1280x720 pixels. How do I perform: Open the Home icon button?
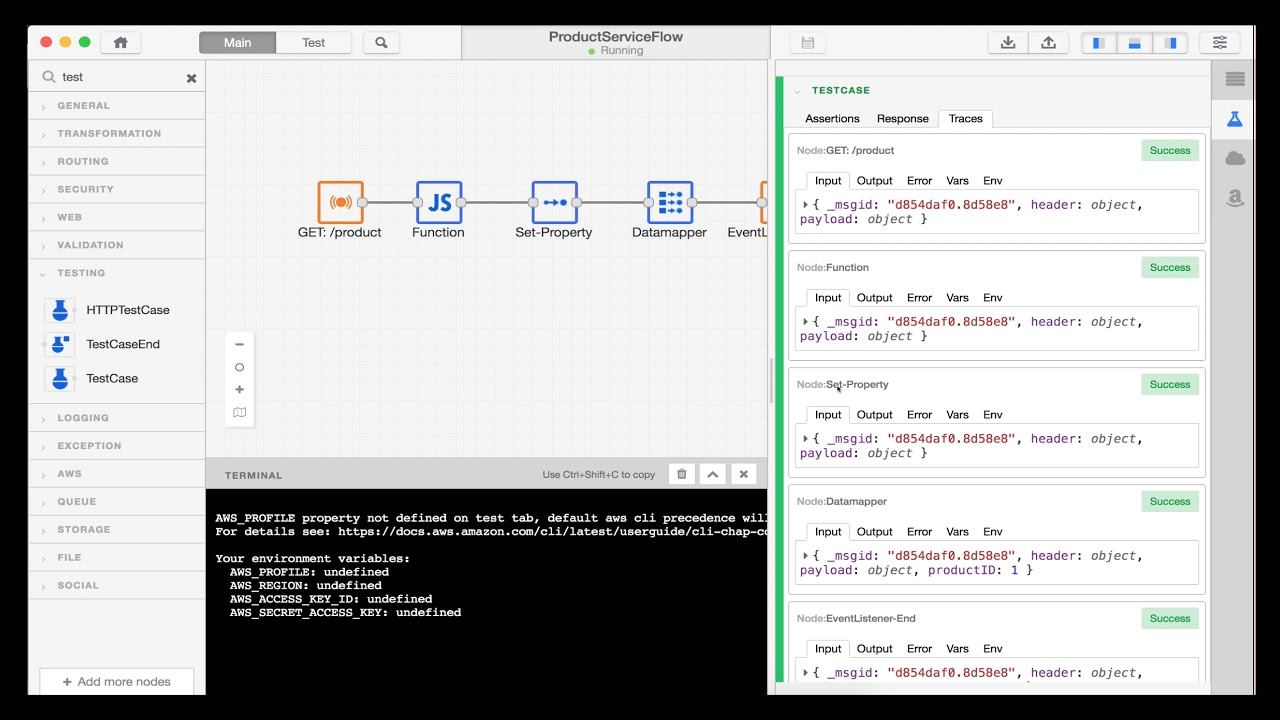click(121, 43)
